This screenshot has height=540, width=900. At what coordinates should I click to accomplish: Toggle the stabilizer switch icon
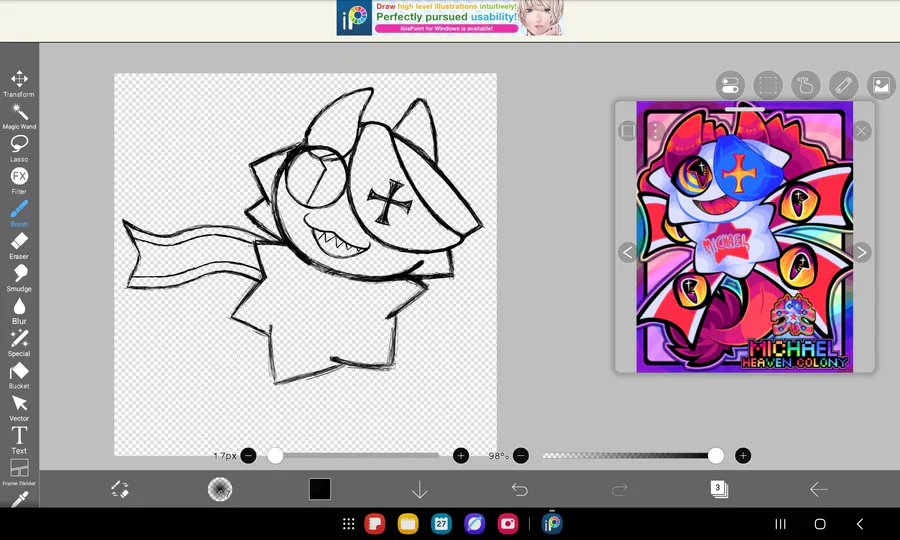tap(730, 86)
